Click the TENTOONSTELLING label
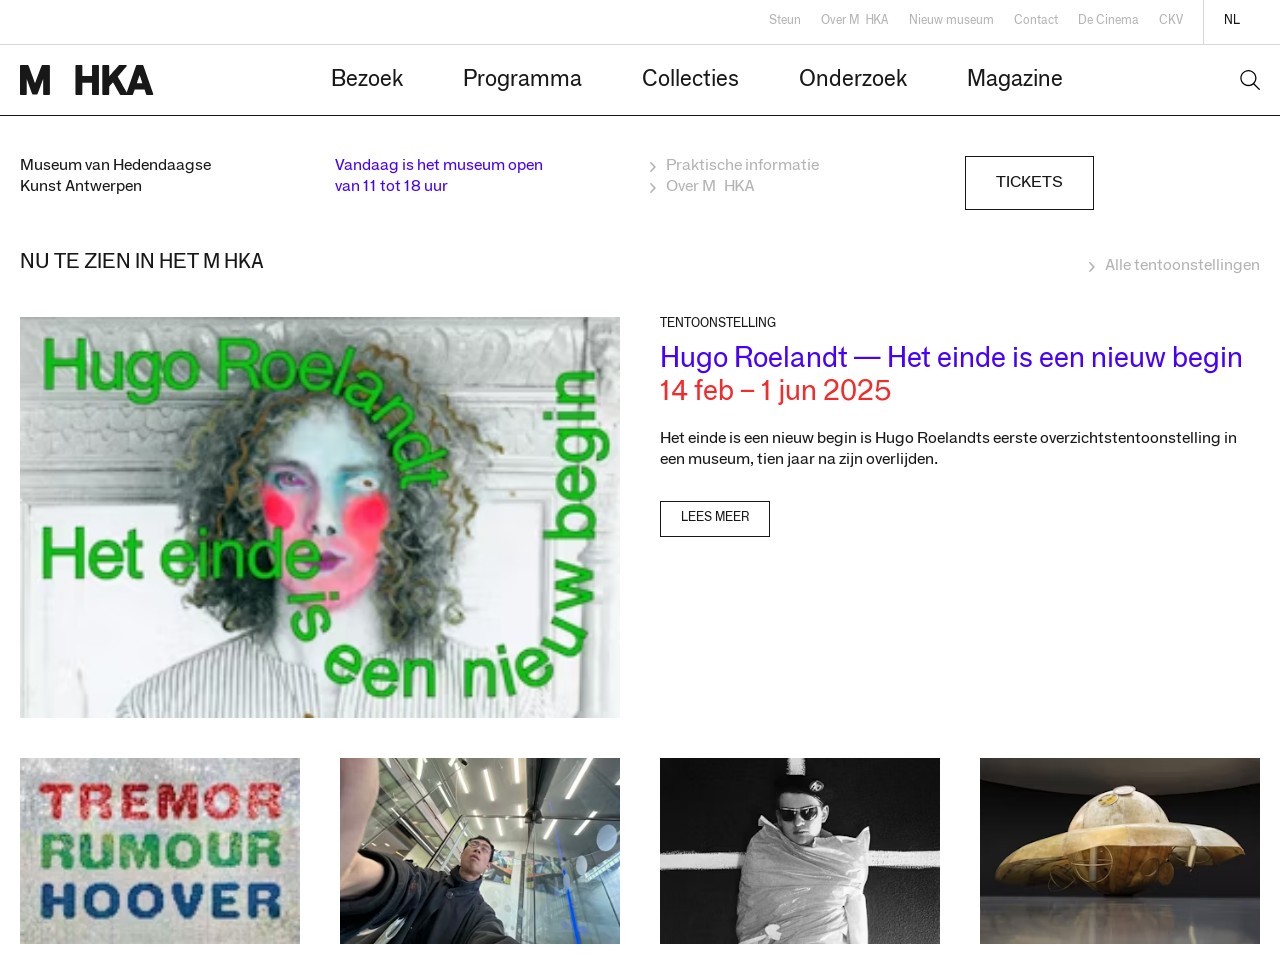Screen dimensions: 1280x960 (x=718, y=323)
